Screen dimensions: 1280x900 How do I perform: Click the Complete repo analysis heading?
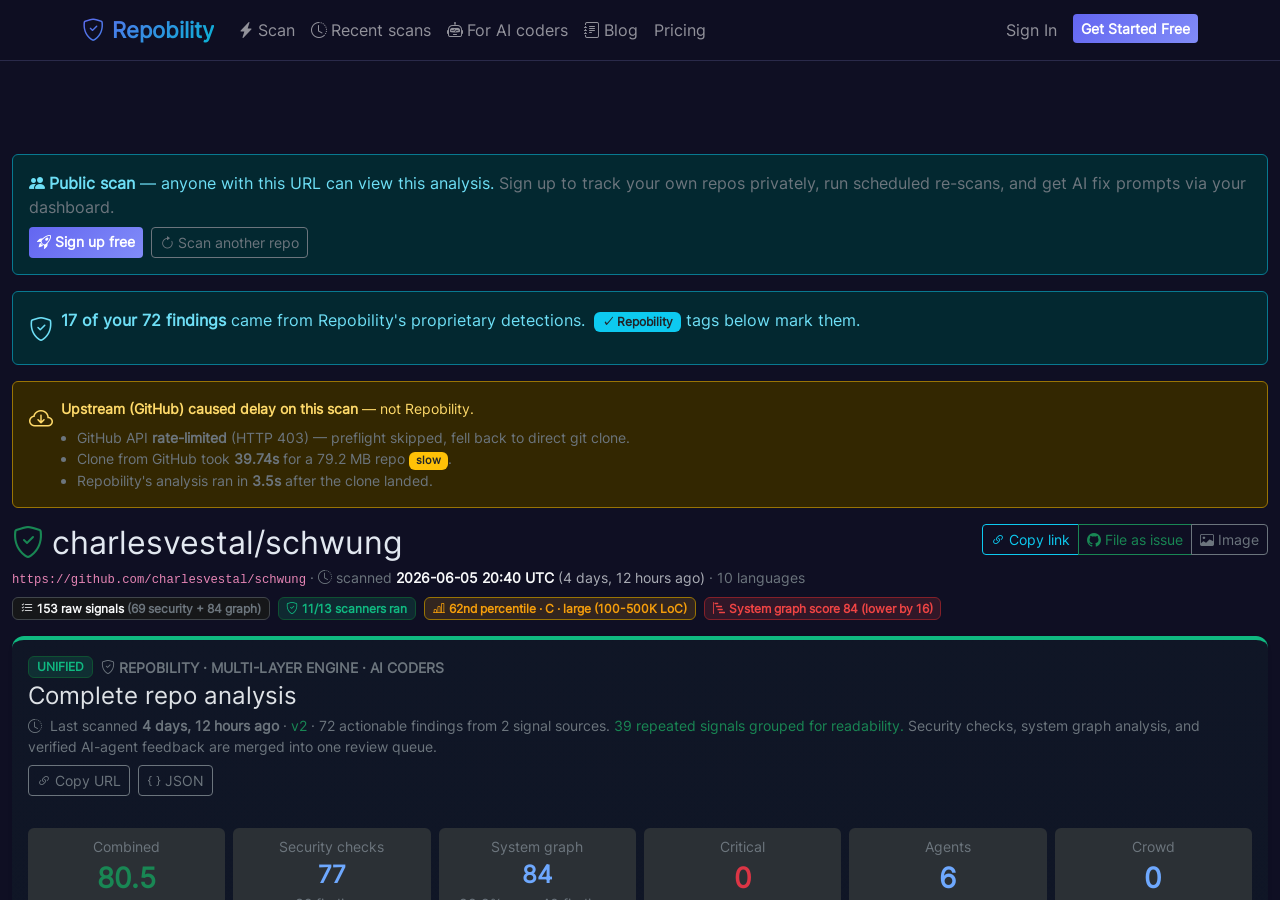[162, 695]
